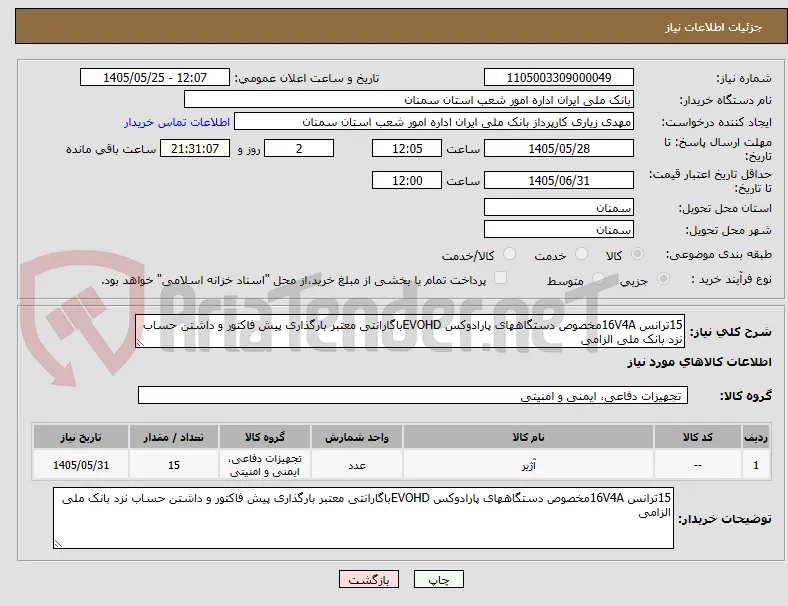Click the نام کالا column header
The height and width of the screenshot is (606, 788).
point(528,437)
